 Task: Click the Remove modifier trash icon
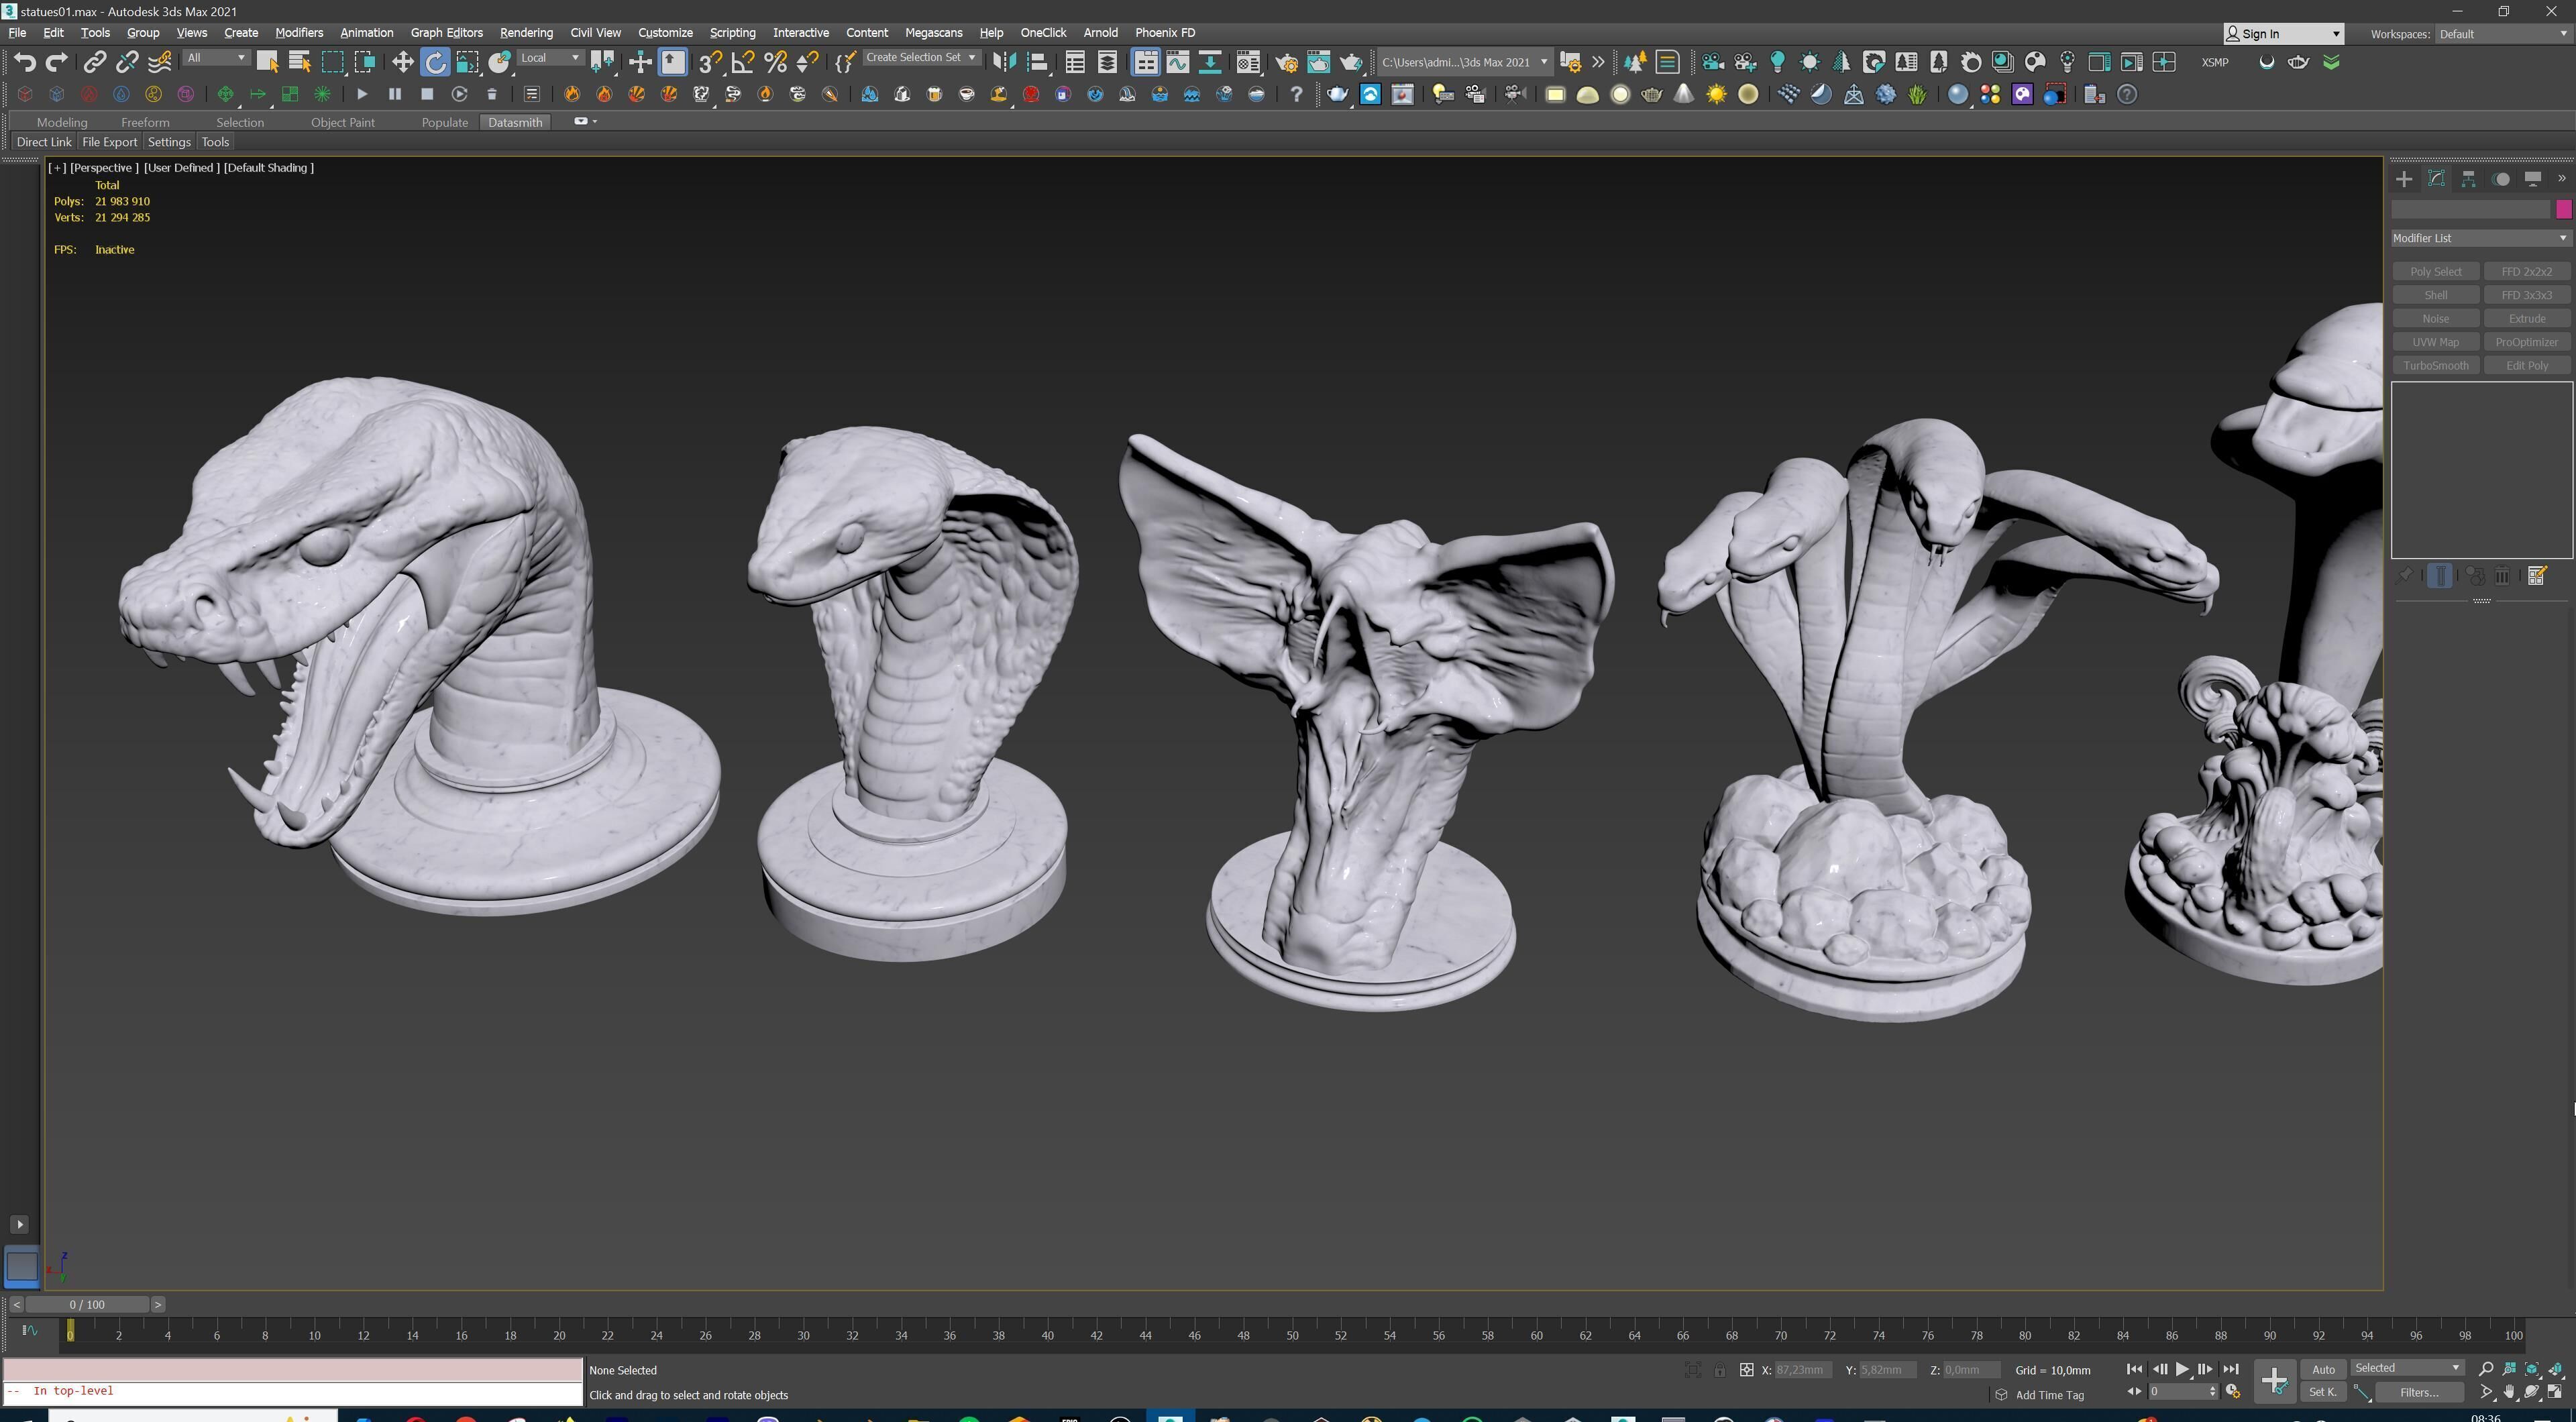click(x=2502, y=575)
